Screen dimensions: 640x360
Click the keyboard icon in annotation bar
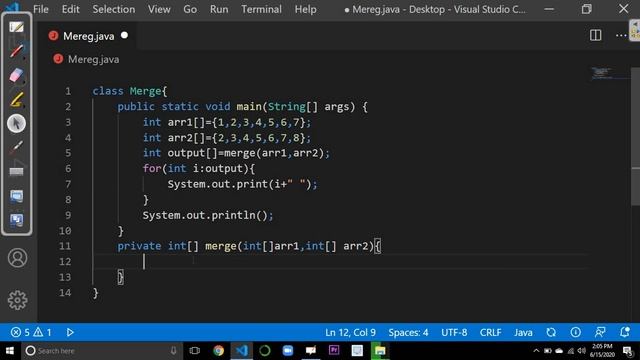click(16, 171)
